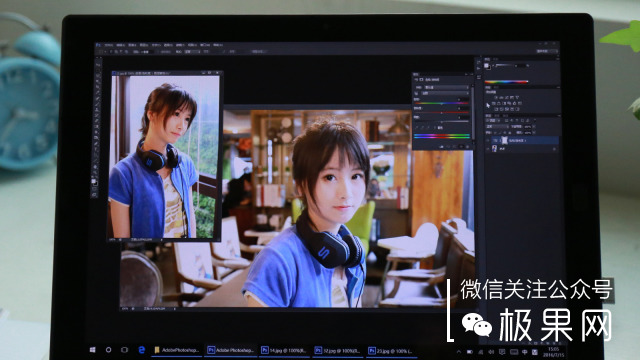Click the Lightness slider in Properties panel
This screenshot has height=360, width=640.
click(442, 122)
